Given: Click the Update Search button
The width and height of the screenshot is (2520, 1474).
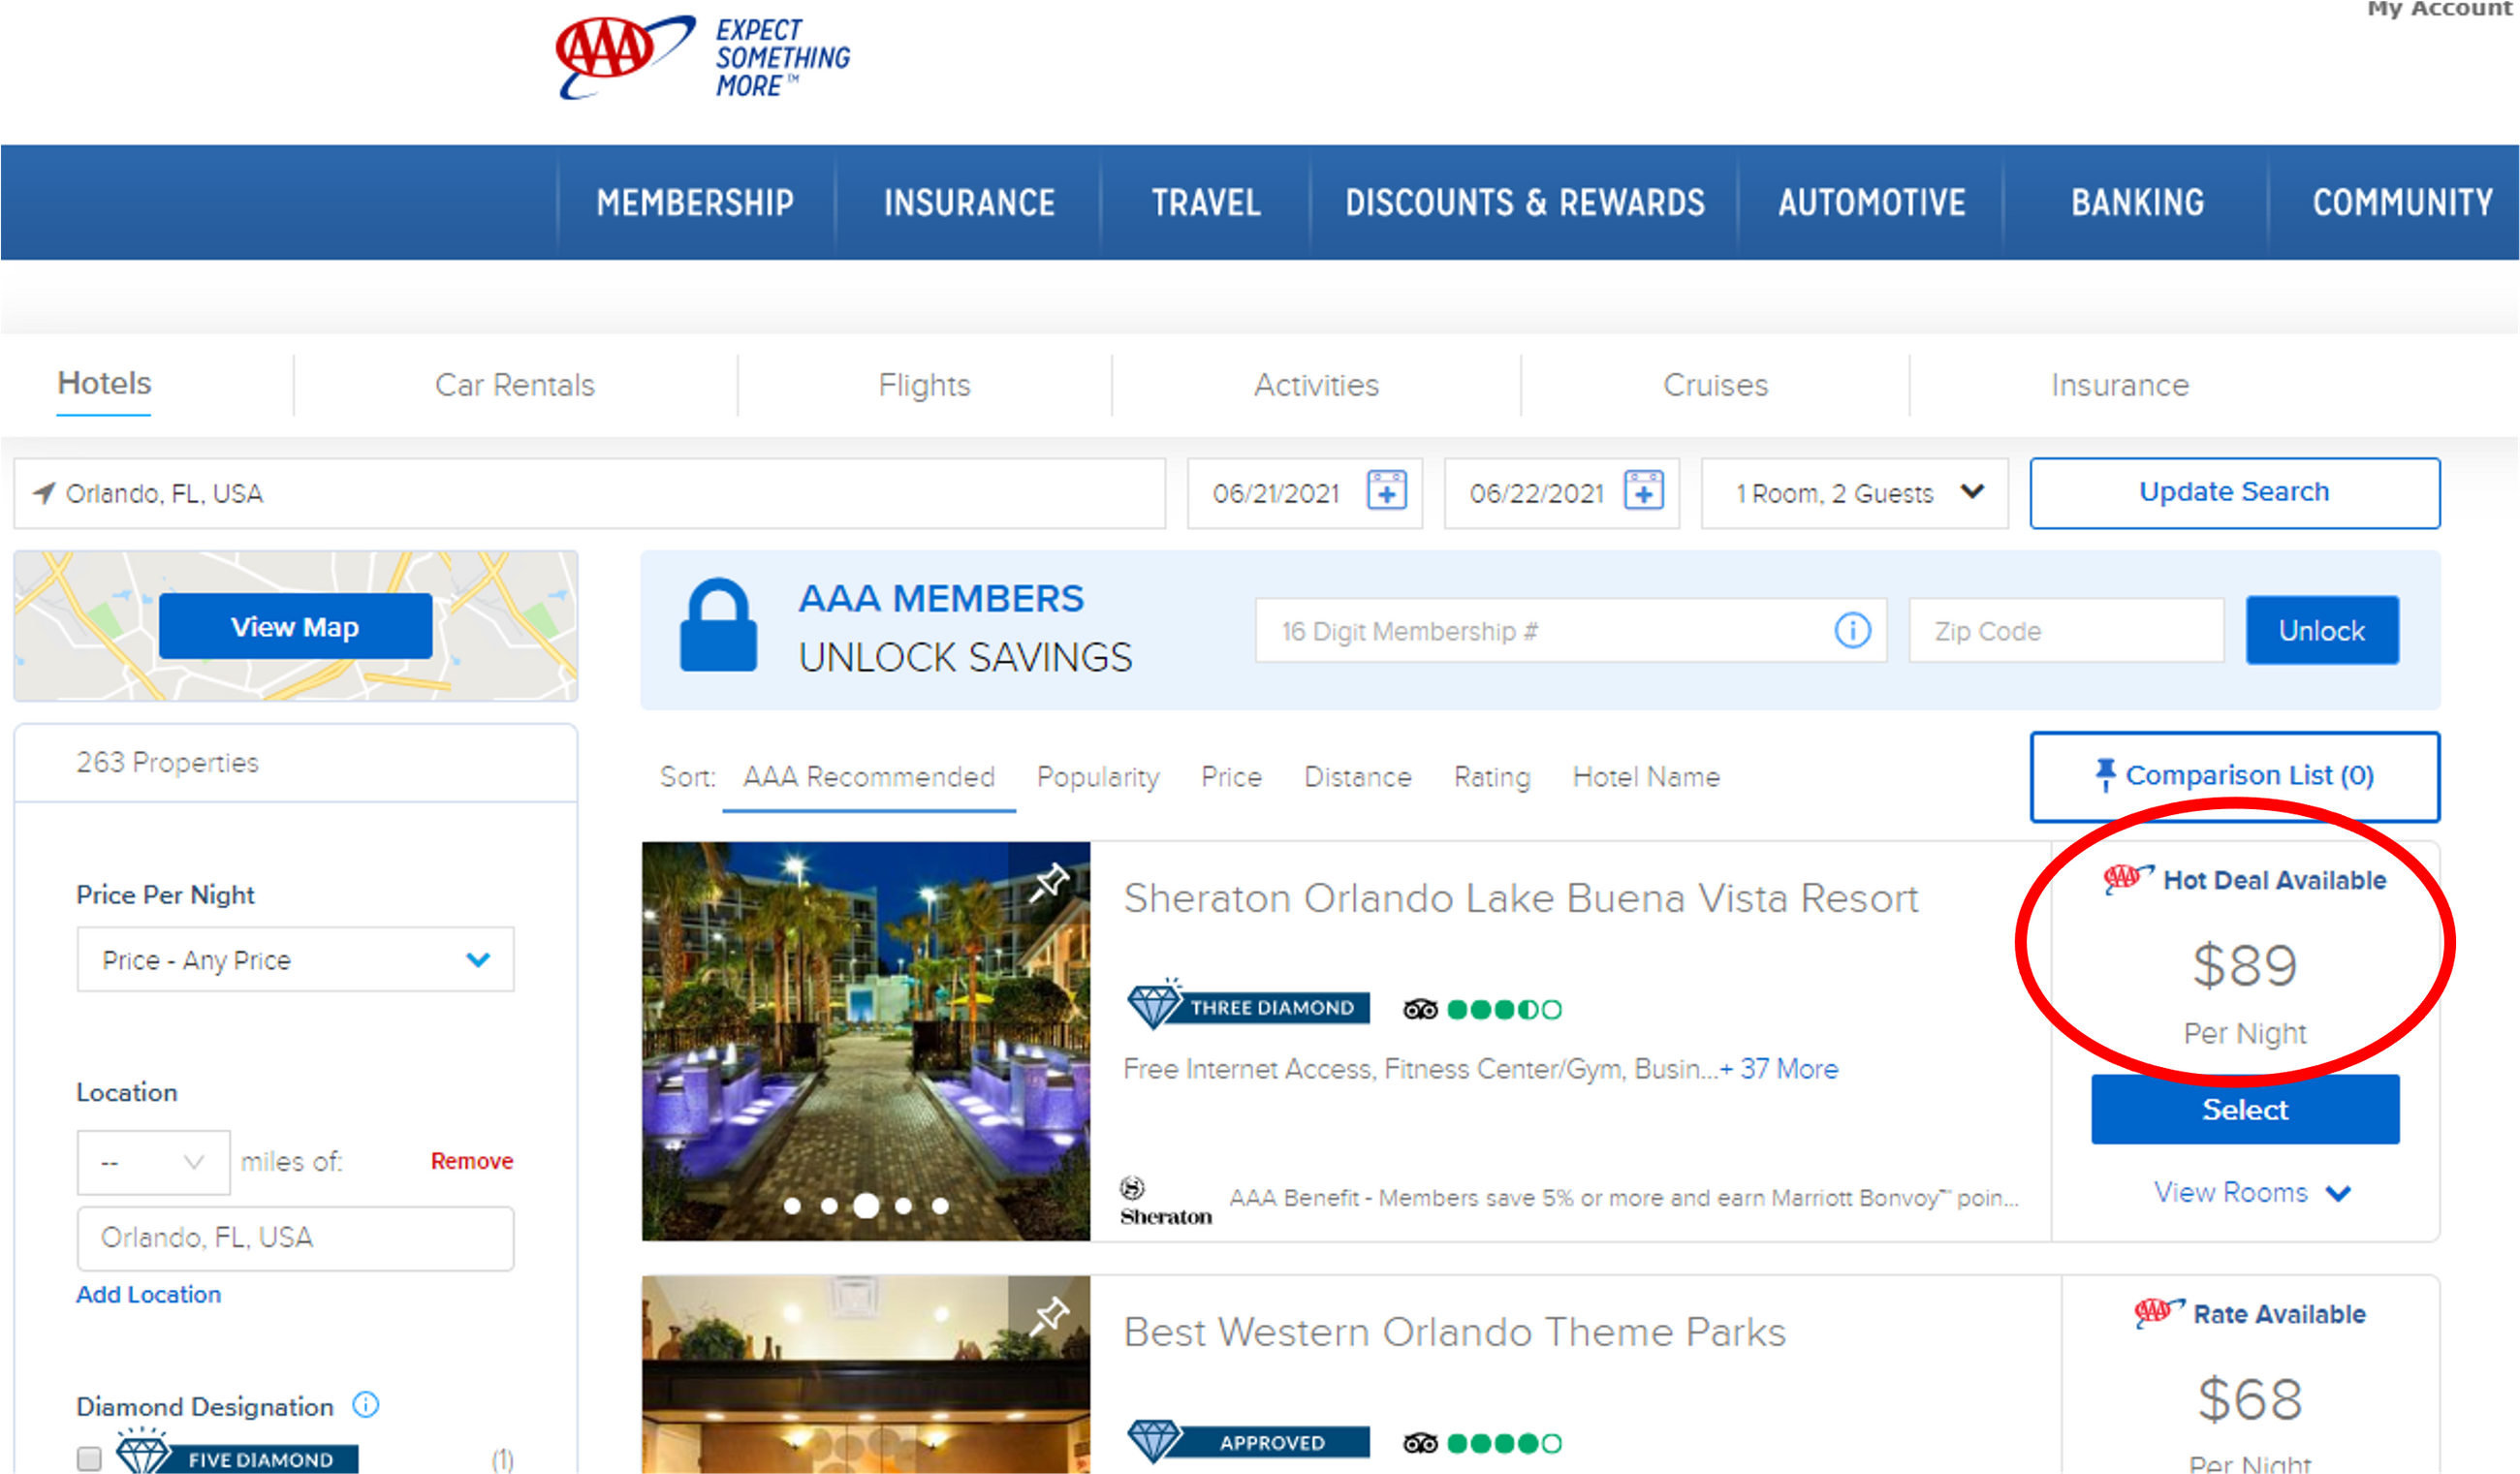Looking at the screenshot, I should pyautogui.click(x=2233, y=493).
